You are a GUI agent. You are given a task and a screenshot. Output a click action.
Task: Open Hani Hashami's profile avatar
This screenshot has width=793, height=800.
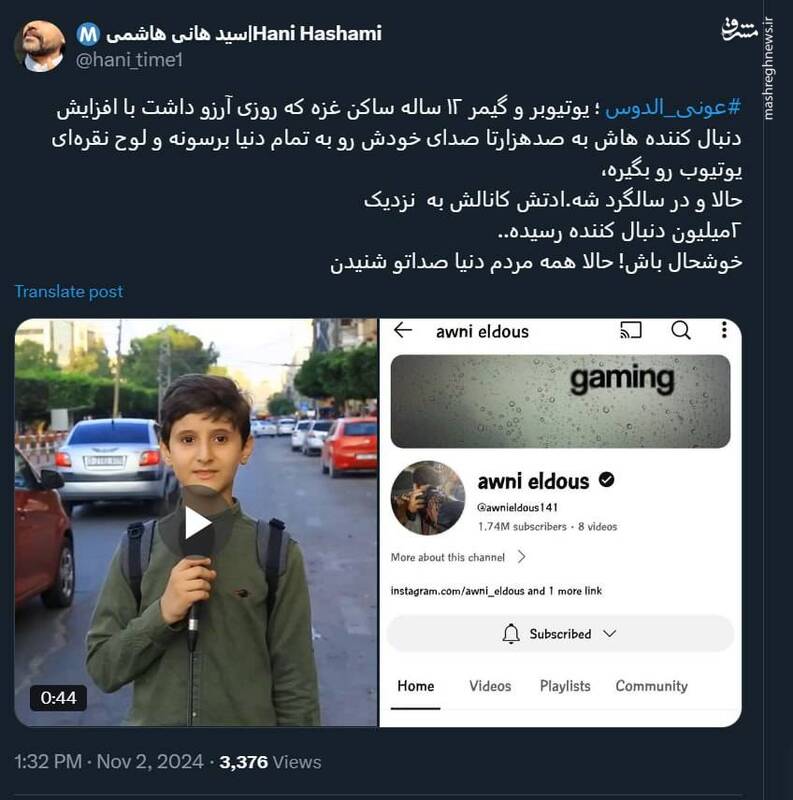(x=40, y=46)
